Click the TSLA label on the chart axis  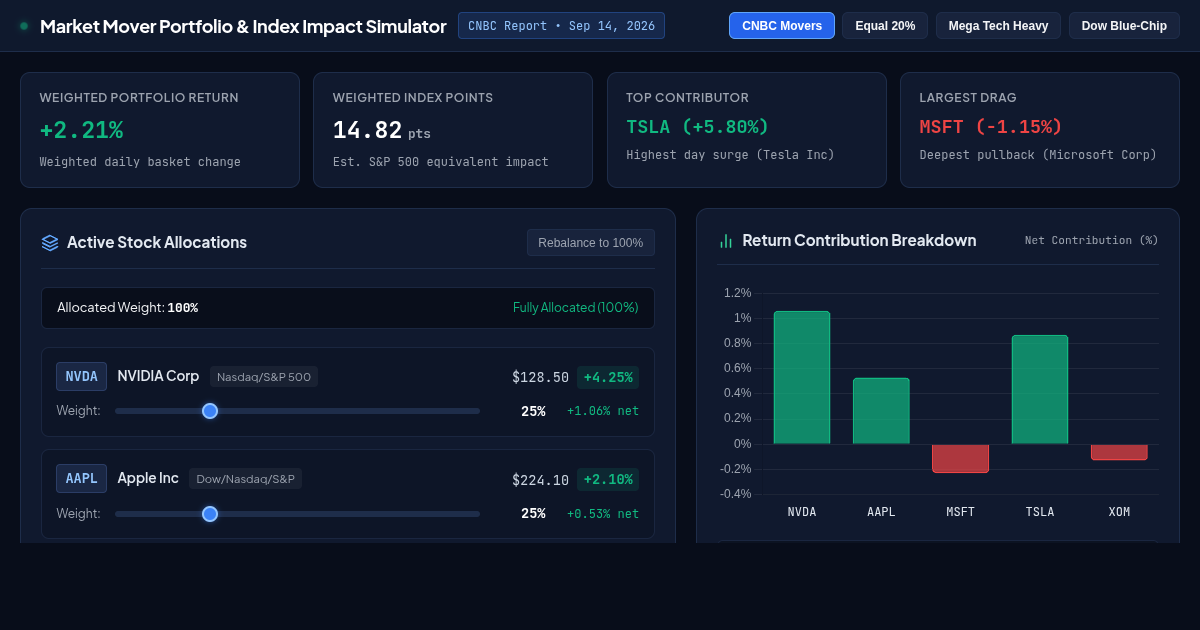click(x=1040, y=512)
